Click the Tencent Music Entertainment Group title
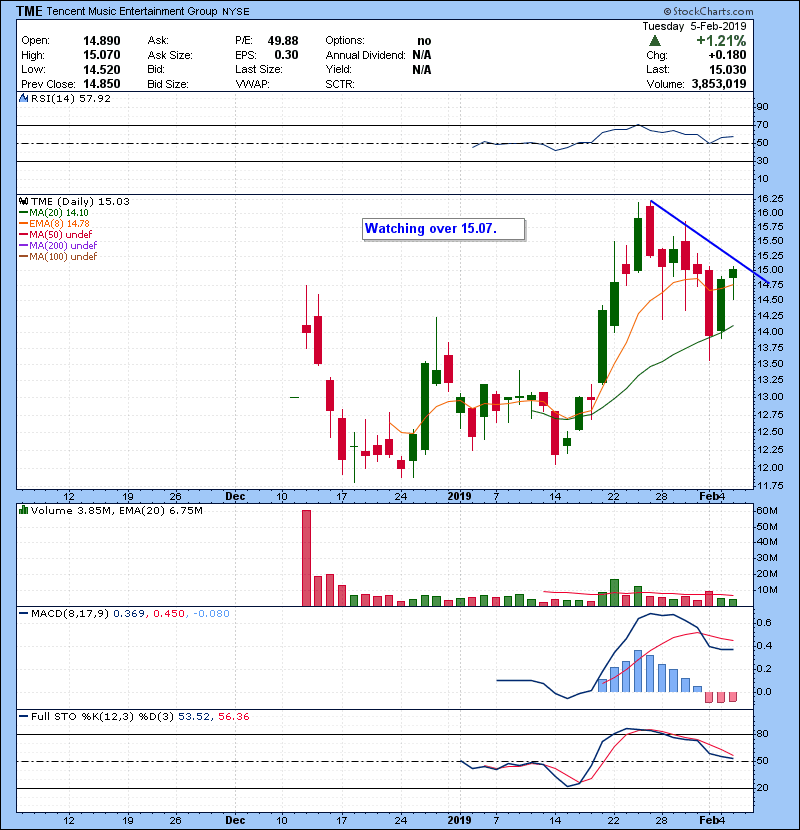The image size is (800, 830). point(132,11)
